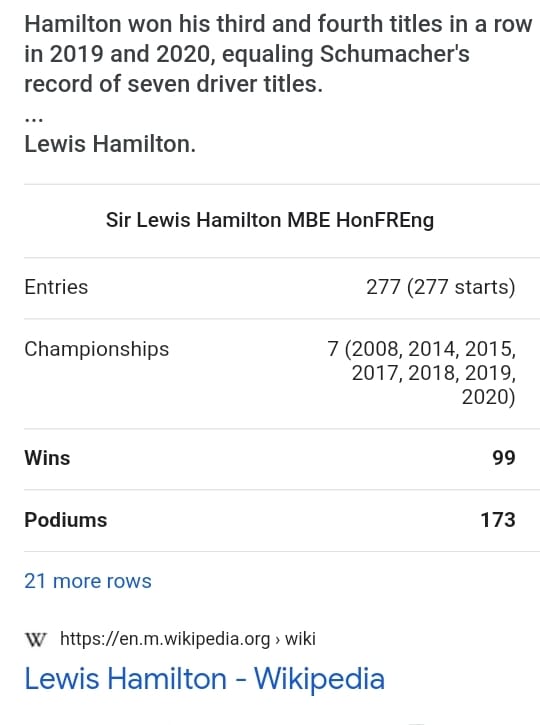
Task: Click the 2020) text in Championships
Action: point(489,397)
